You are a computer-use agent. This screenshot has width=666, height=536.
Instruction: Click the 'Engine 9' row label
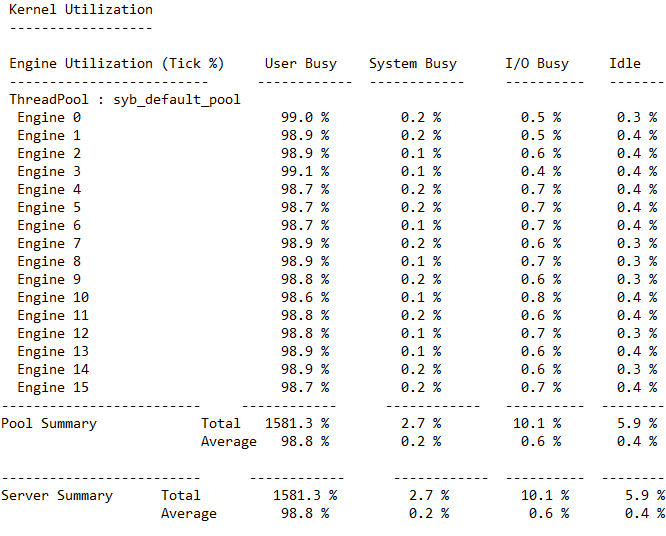[49, 279]
